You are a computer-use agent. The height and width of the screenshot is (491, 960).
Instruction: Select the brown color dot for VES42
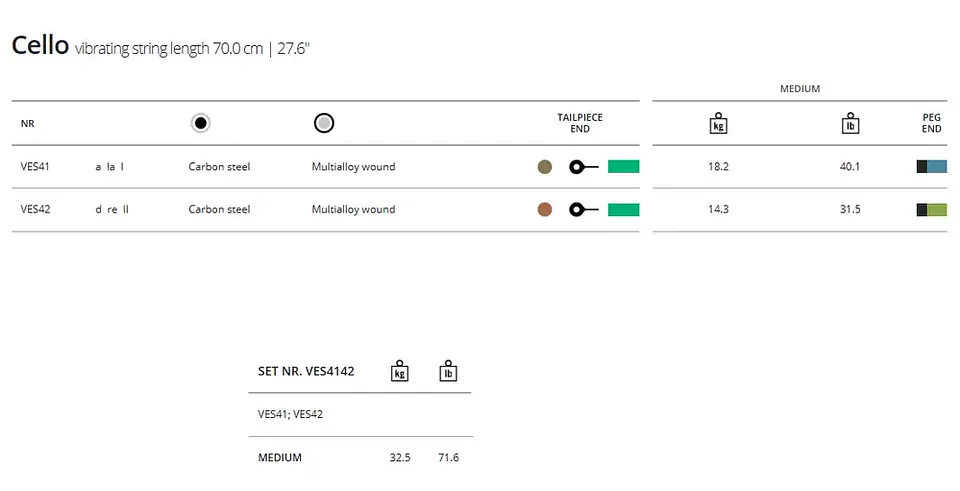pyautogui.click(x=545, y=210)
